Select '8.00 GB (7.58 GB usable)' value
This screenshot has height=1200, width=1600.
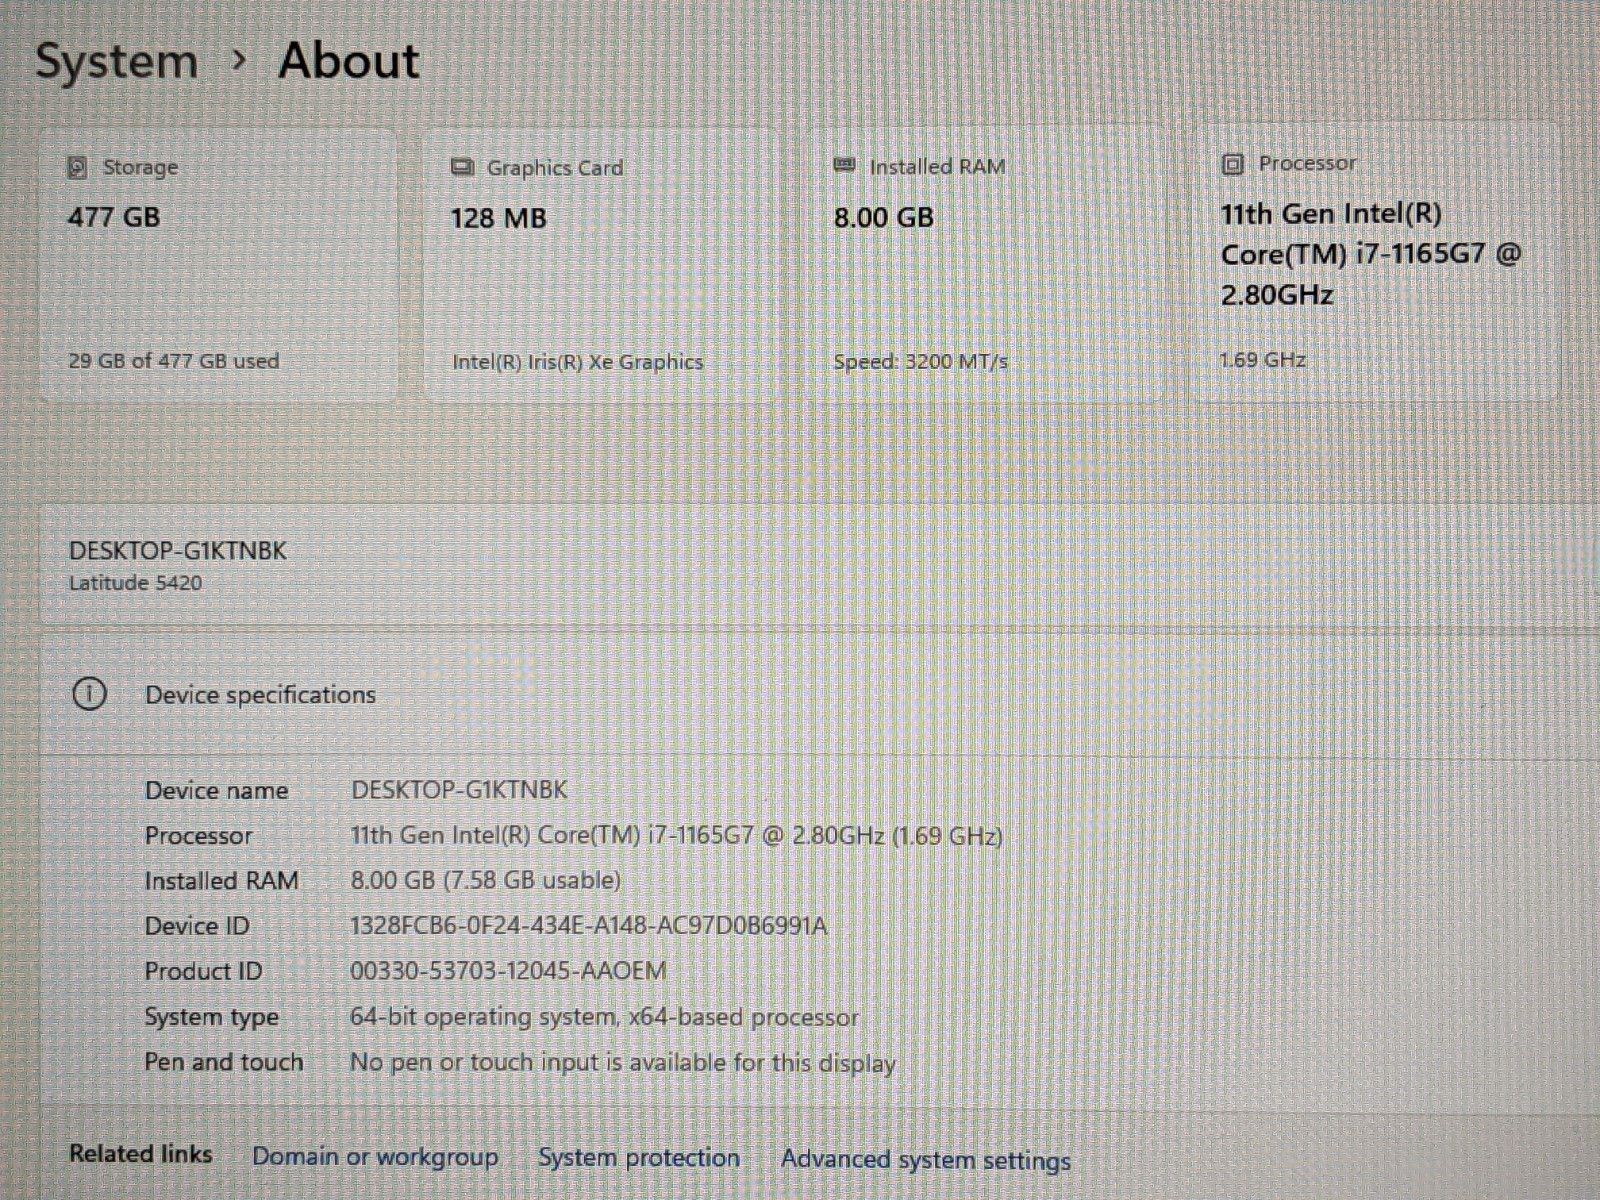click(485, 881)
